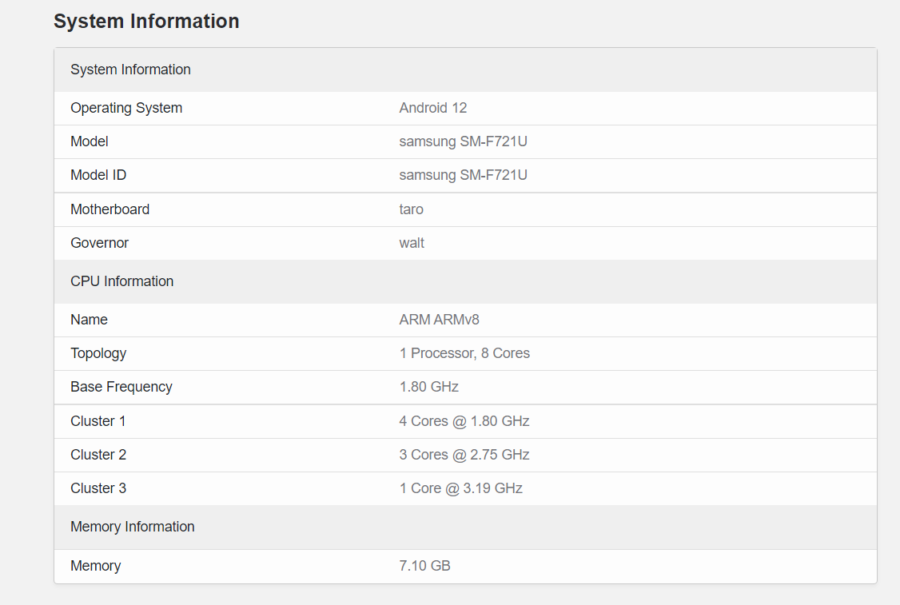Click the Governor row label
The width and height of the screenshot is (900, 605).
pyautogui.click(x=99, y=243)
